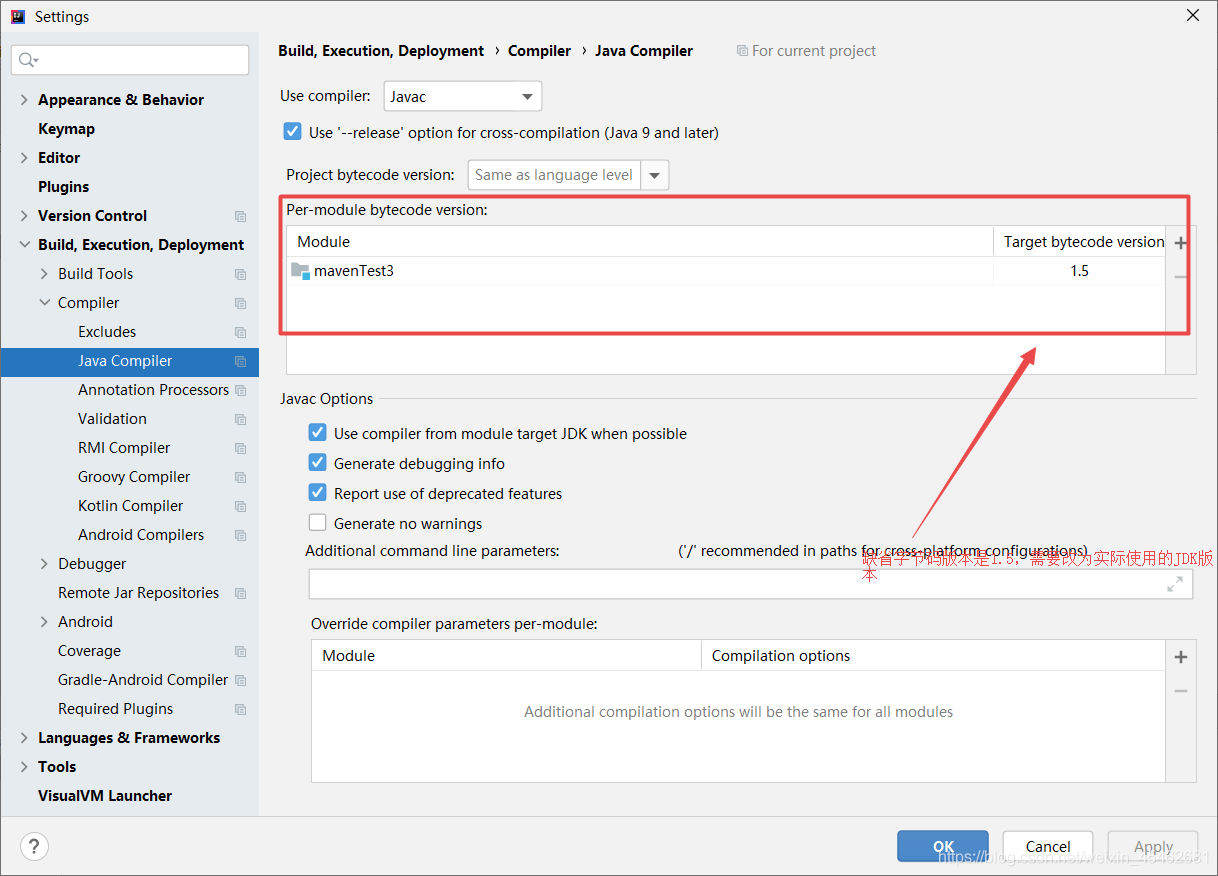Click Compilation options column header

pyautogui.click(x=934, y=656)
